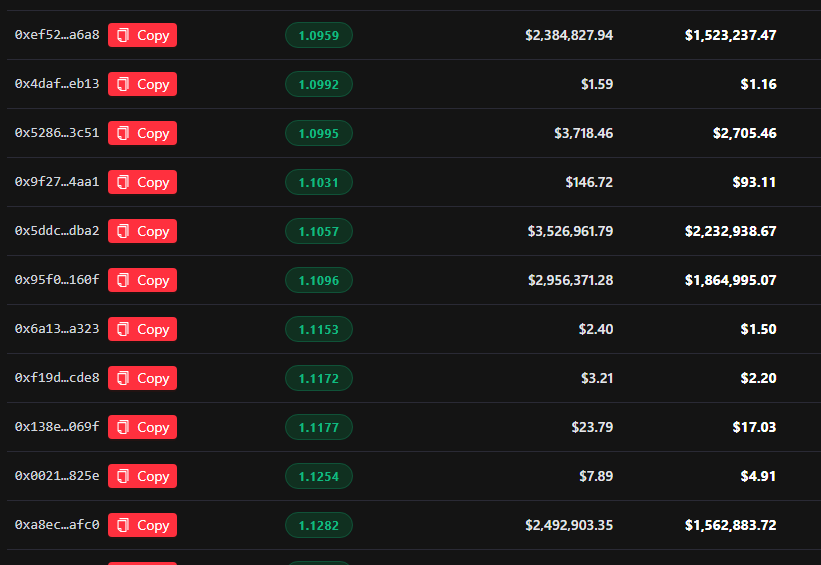Copy address 0x138e…069f
821x565 pixels.
pyautogui.click(x=142, y=427)
